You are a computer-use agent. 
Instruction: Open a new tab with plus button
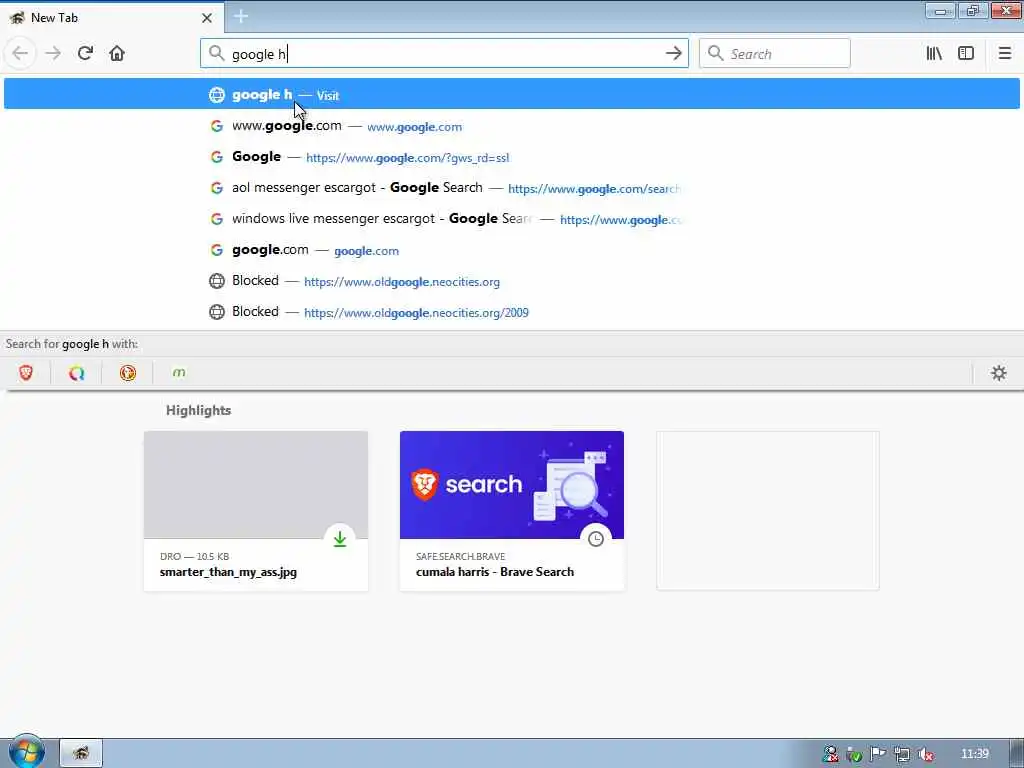[240, 16]
